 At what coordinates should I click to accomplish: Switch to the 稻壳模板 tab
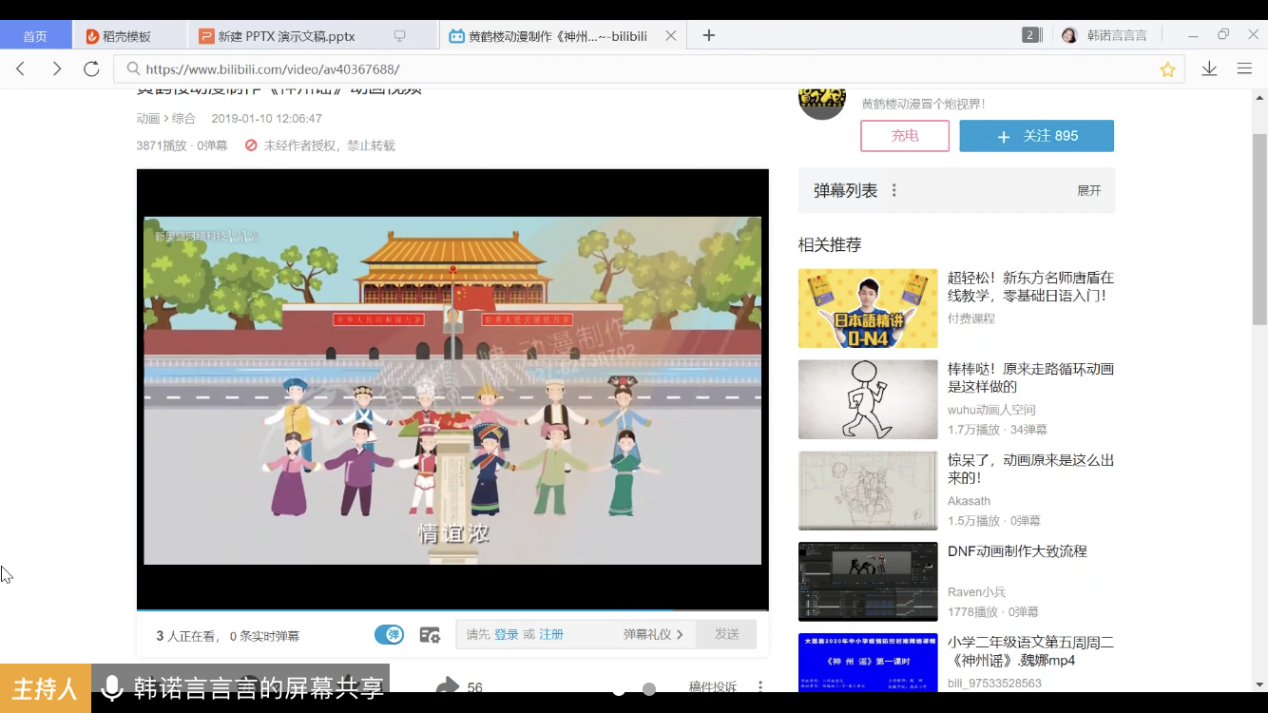[129, 36]
